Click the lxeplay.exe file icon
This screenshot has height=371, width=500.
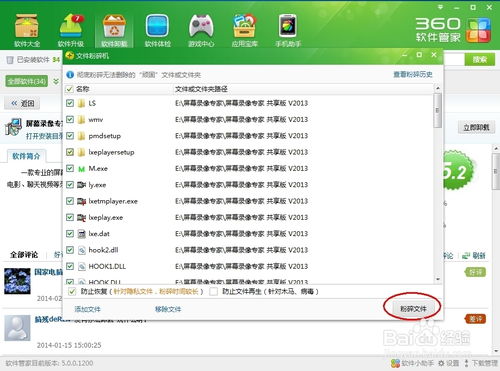click(x=81, y=217)
